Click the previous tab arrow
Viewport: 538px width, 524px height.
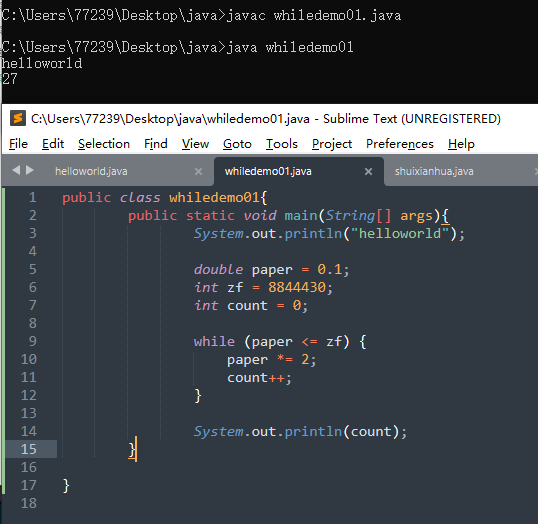[16, 170]
